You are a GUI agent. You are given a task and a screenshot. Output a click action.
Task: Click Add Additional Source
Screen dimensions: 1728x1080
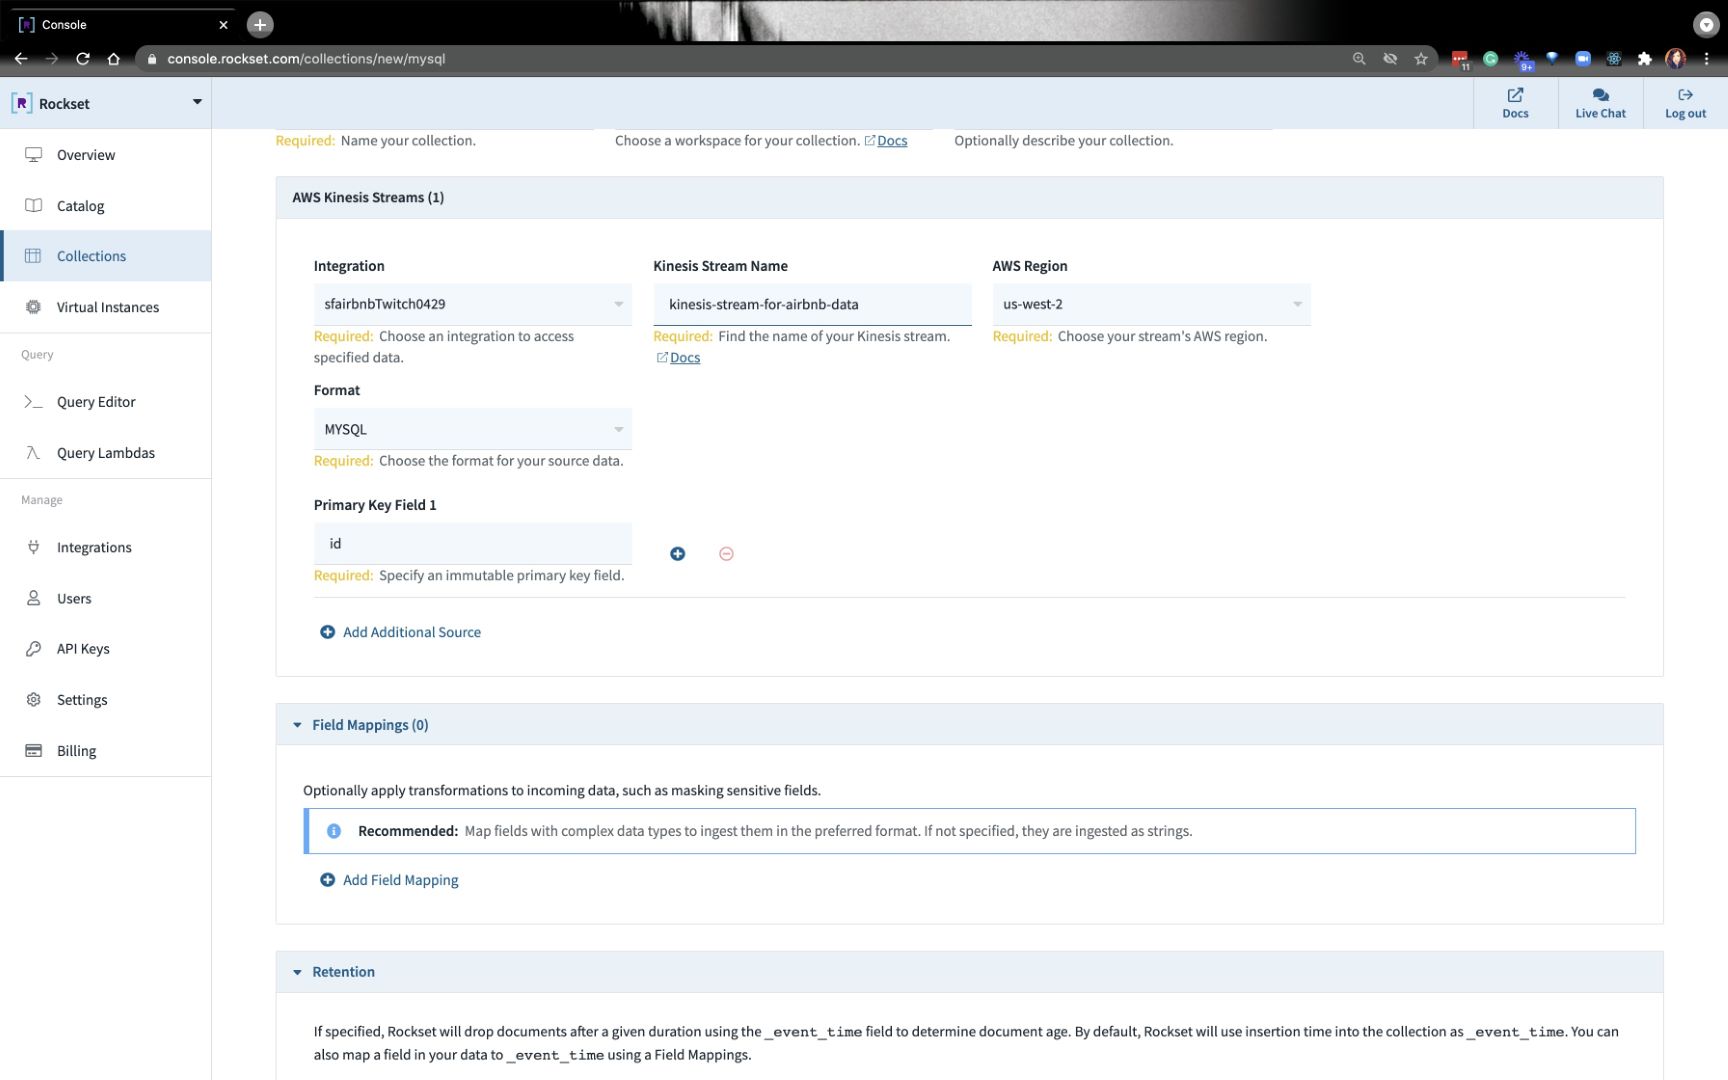(x=401, y=632)
